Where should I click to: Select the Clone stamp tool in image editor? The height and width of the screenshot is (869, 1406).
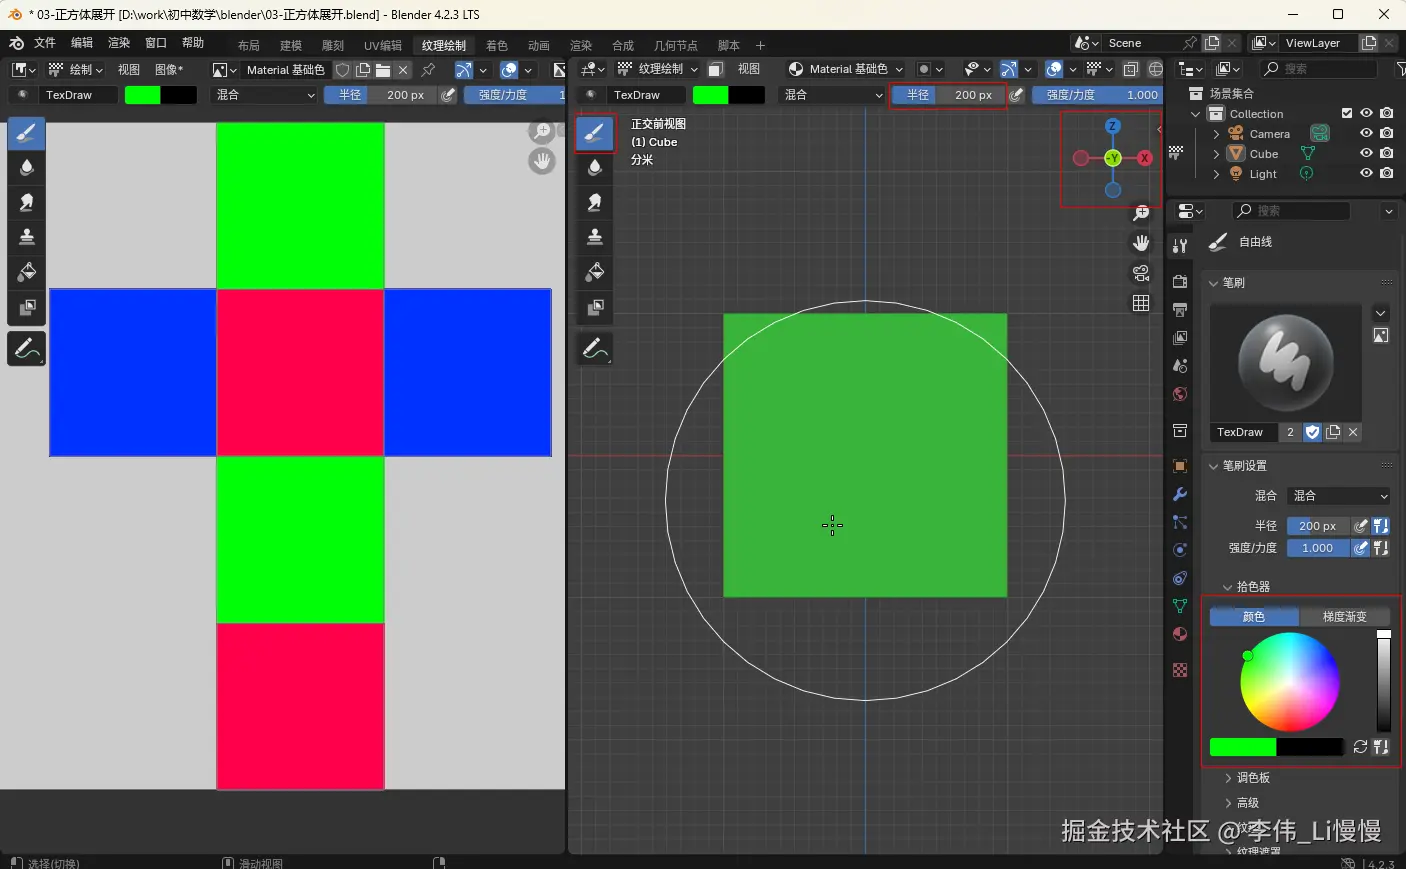(x=27, y=237)
